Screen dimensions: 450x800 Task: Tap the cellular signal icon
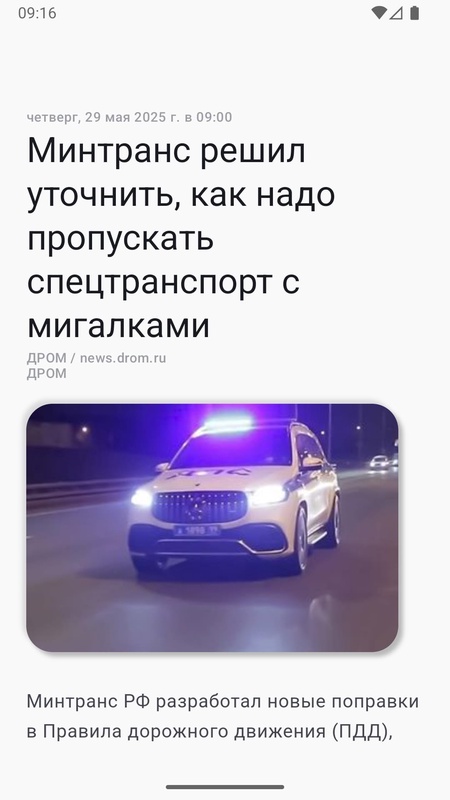(x=396, y=13)
